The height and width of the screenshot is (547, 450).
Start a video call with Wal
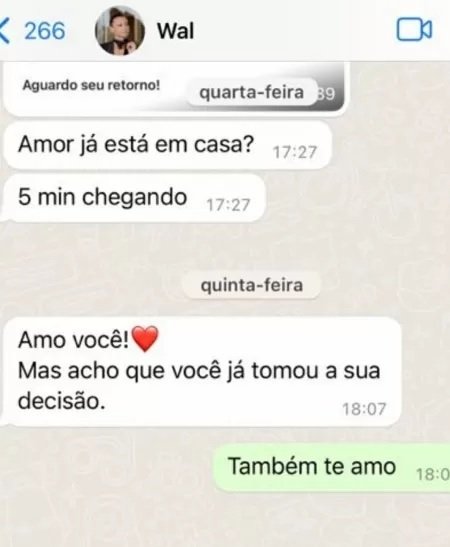pyautogui.click(x=414, y=30)
